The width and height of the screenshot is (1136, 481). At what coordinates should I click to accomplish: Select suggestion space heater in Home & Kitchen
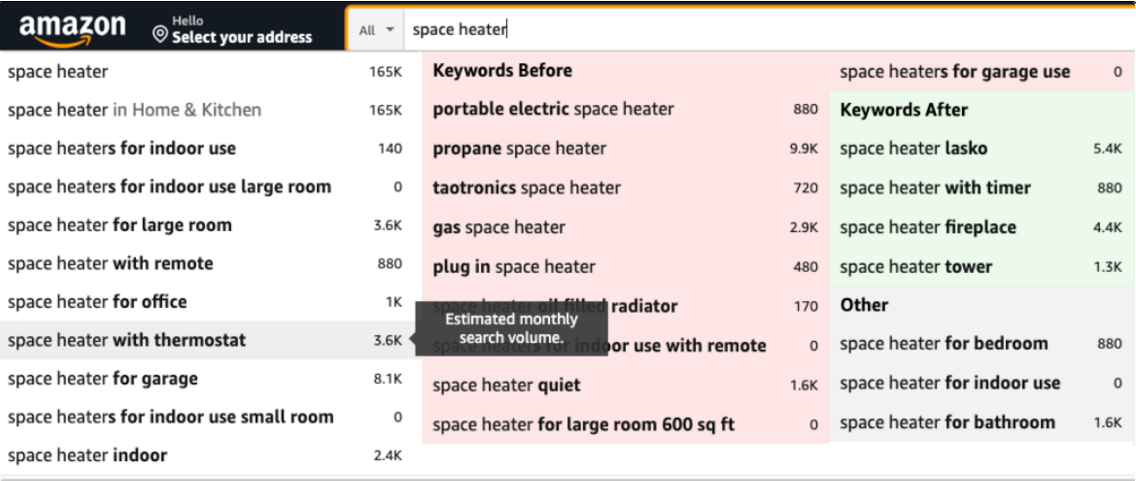pos(134,110)
